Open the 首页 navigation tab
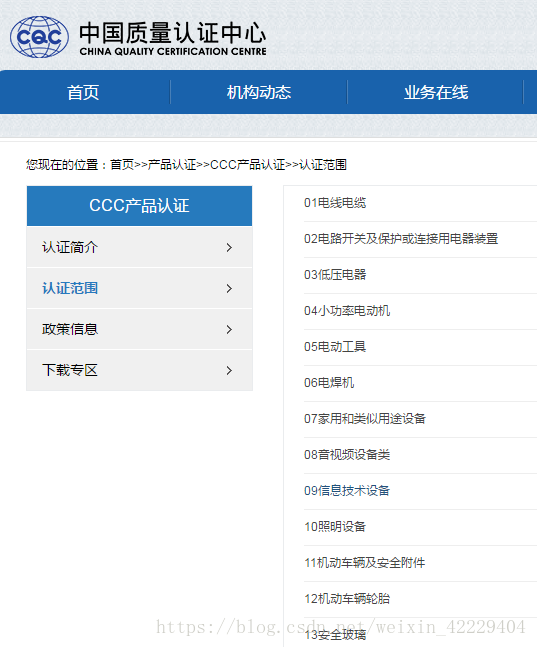This screenshot has width=537, height=647. pos(83,92)
